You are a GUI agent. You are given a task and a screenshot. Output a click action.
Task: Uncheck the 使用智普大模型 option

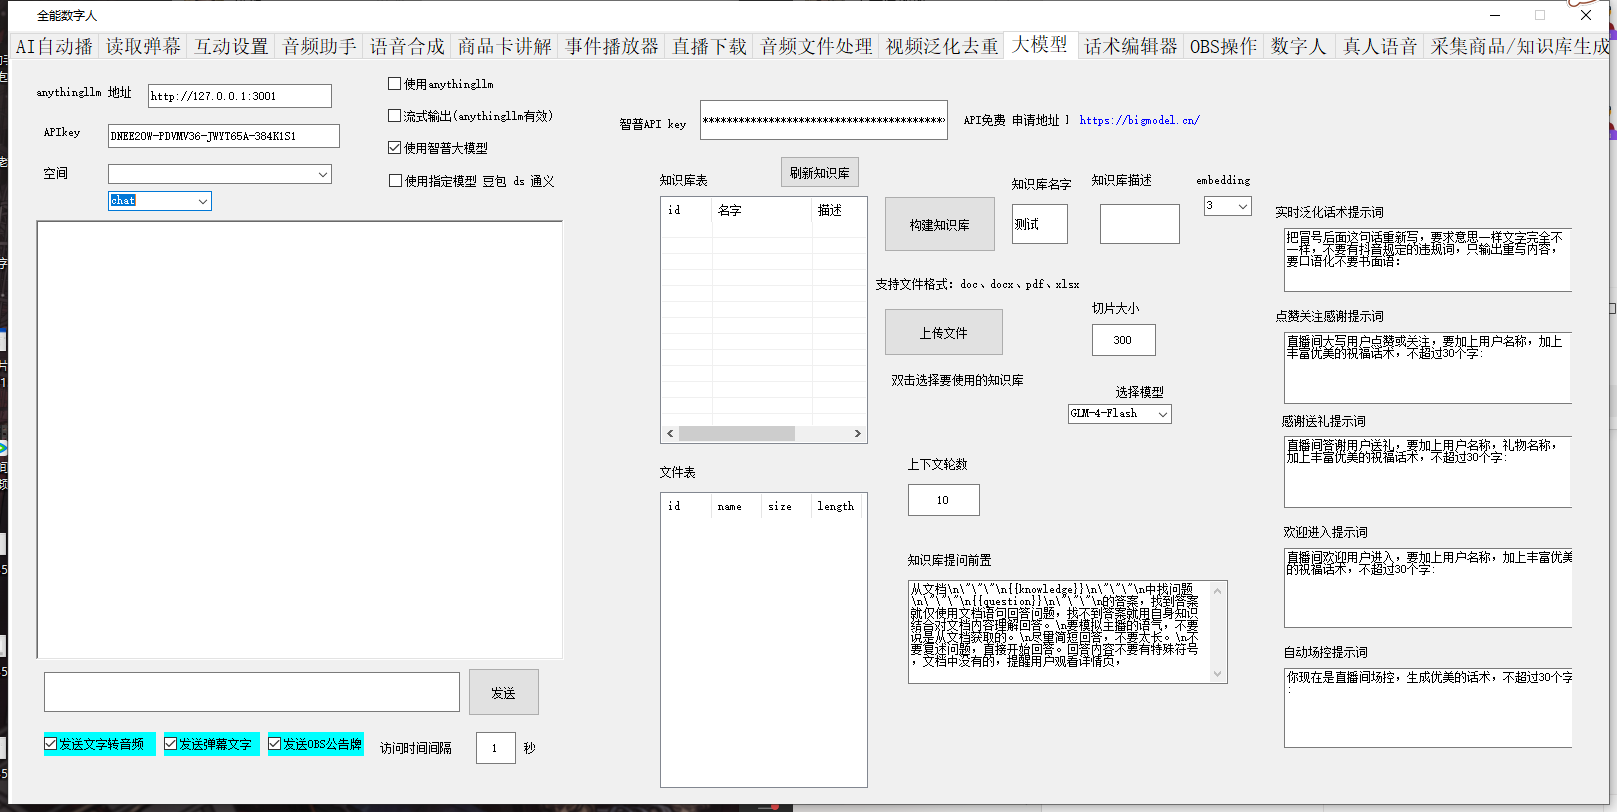395,148
